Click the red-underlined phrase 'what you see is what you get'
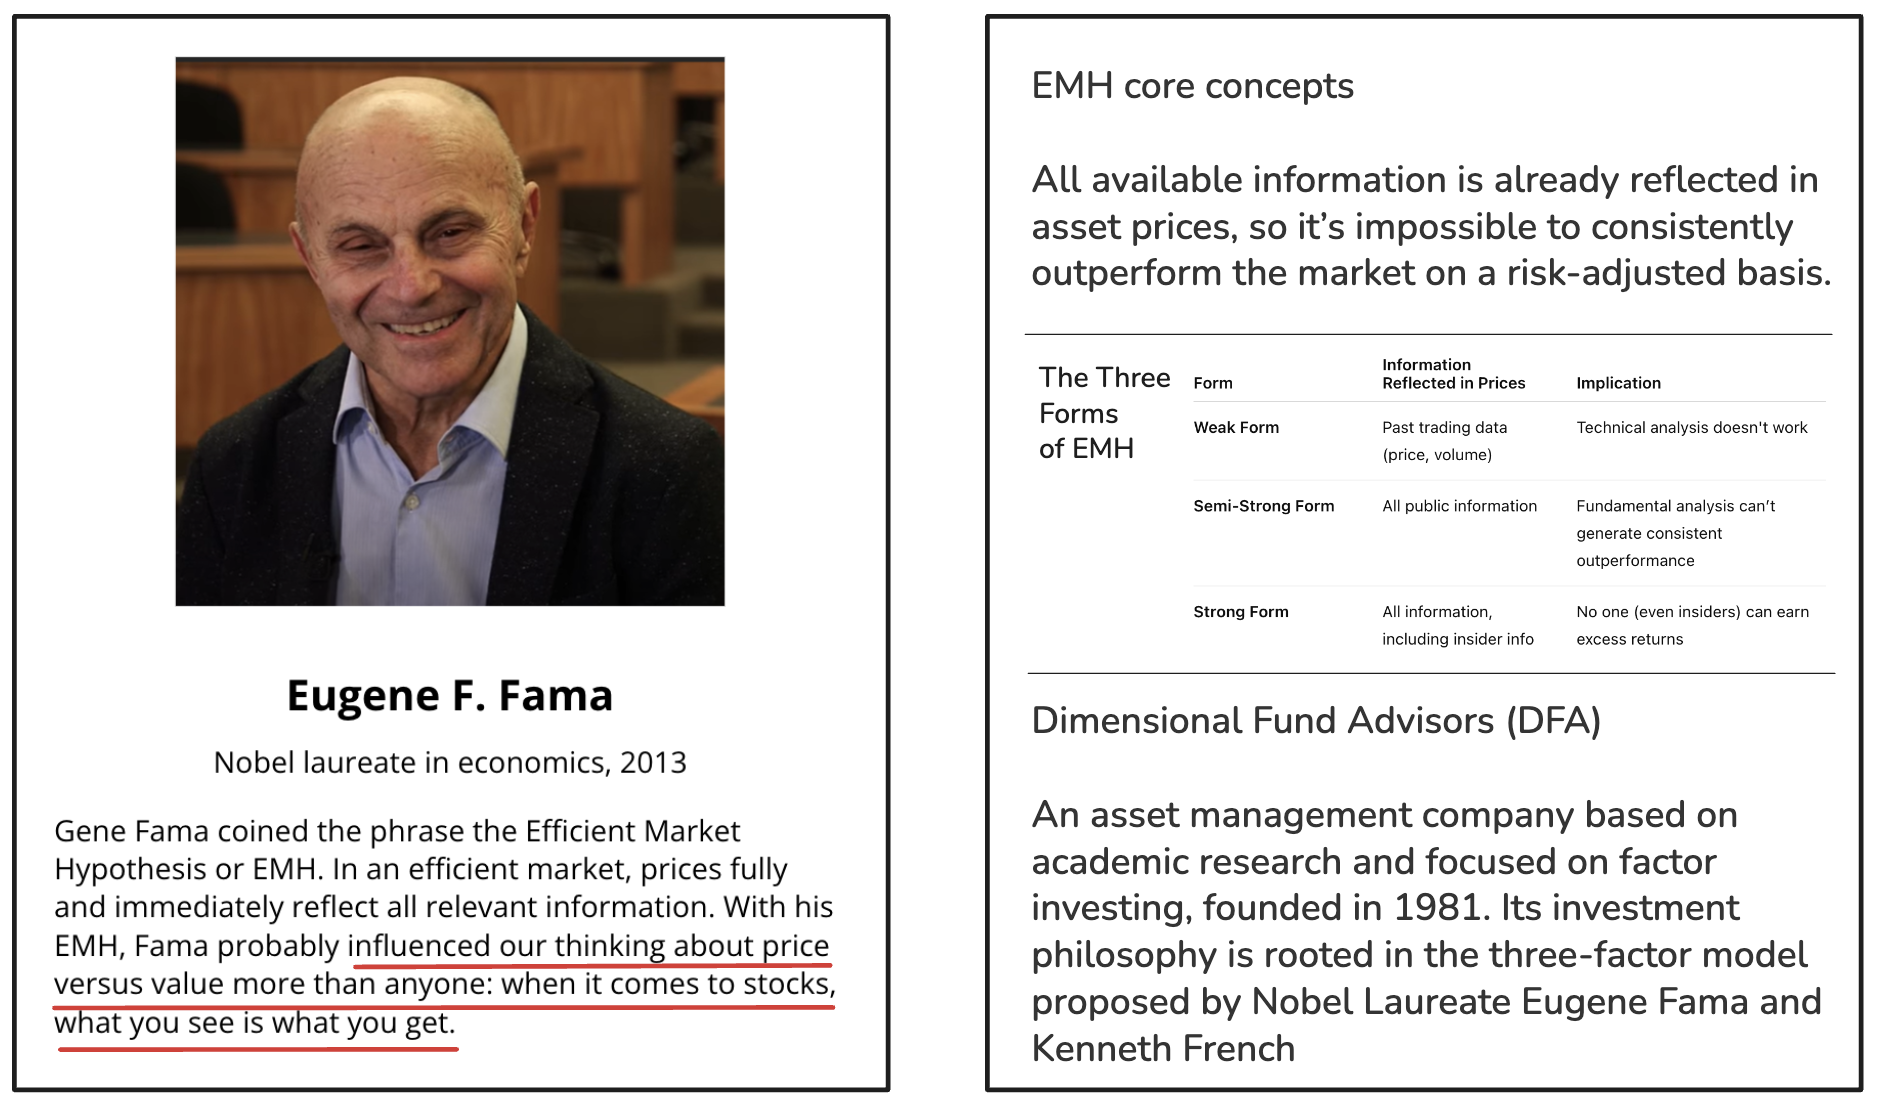 (x=254, y=1023)
